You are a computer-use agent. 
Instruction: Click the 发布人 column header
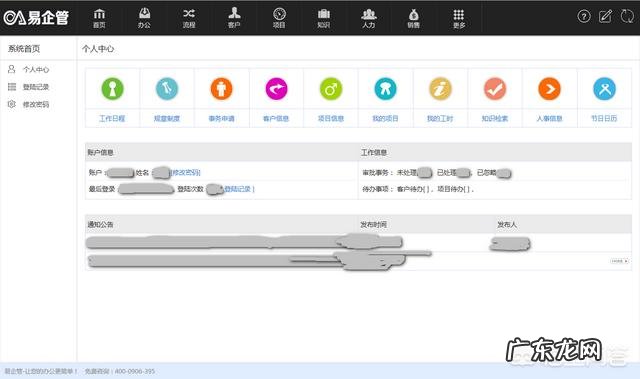507,224
